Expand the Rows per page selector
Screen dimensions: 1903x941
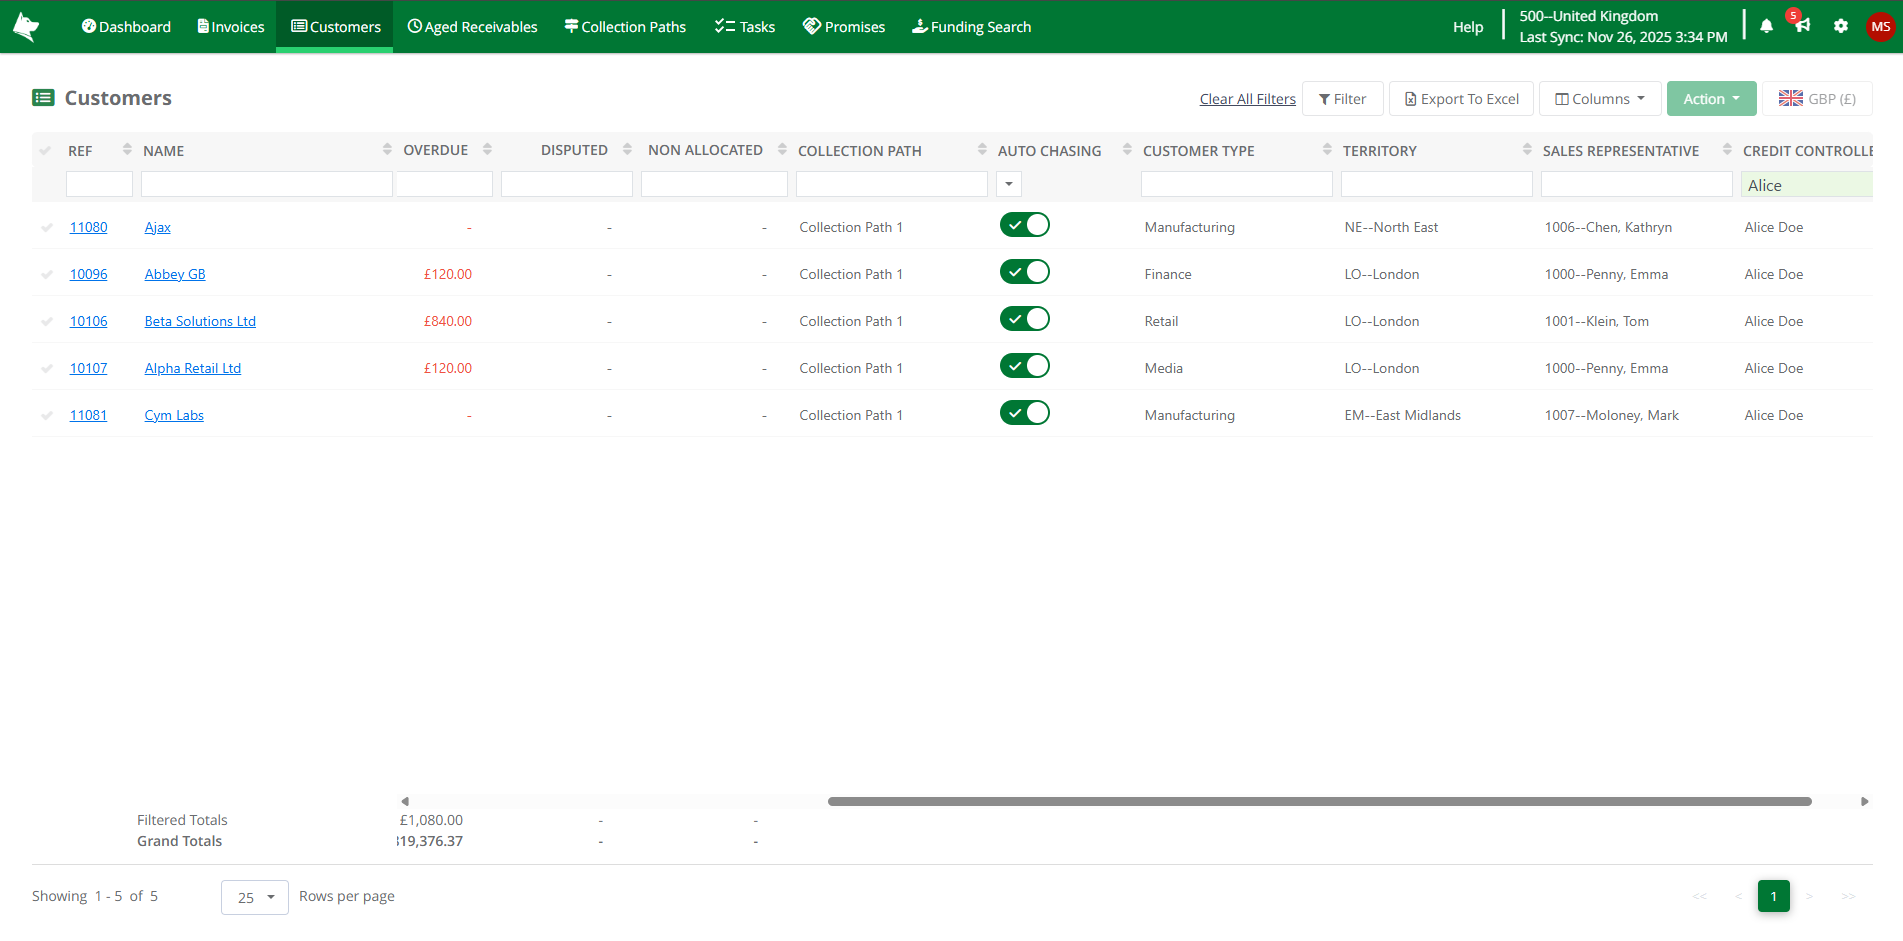pyautogui.click(x=254, y=897)
